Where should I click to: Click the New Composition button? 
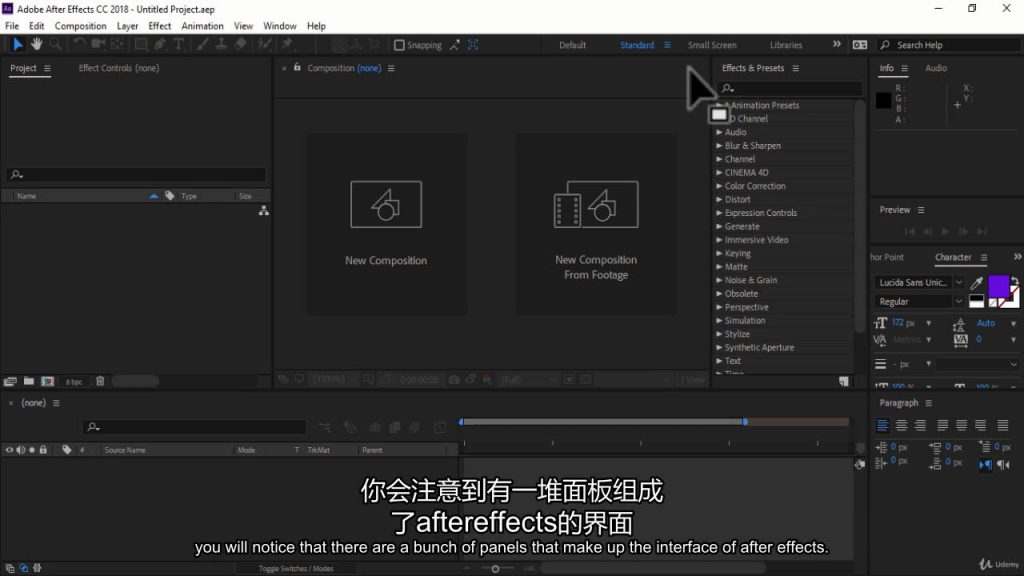(x=386, y=224)
